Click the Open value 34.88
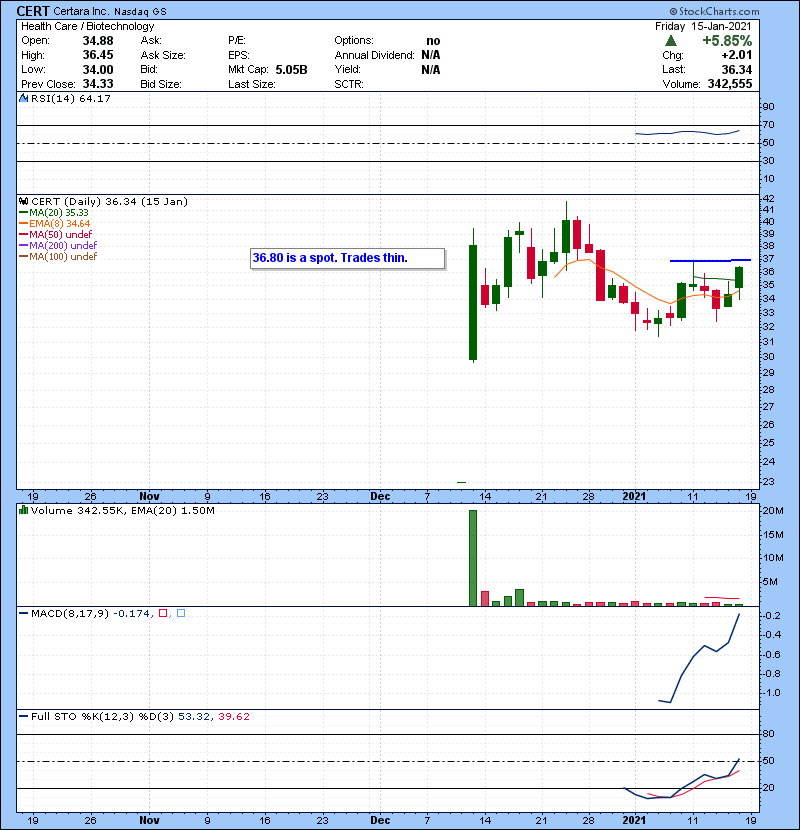This screenshot has width=800, height=830. 98,41
